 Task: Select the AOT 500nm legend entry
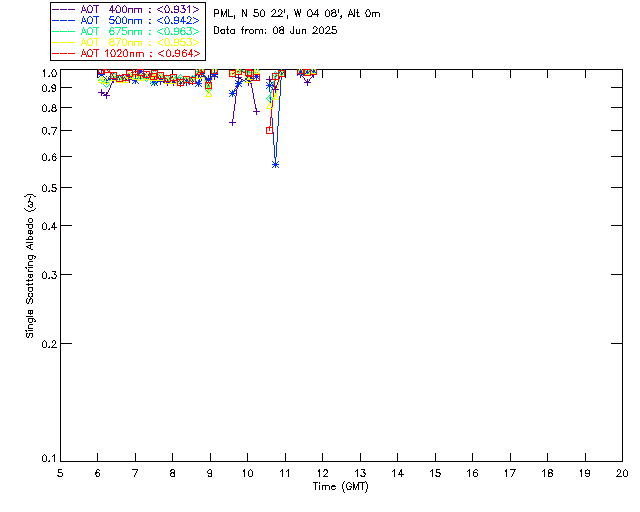click(125, 20)
